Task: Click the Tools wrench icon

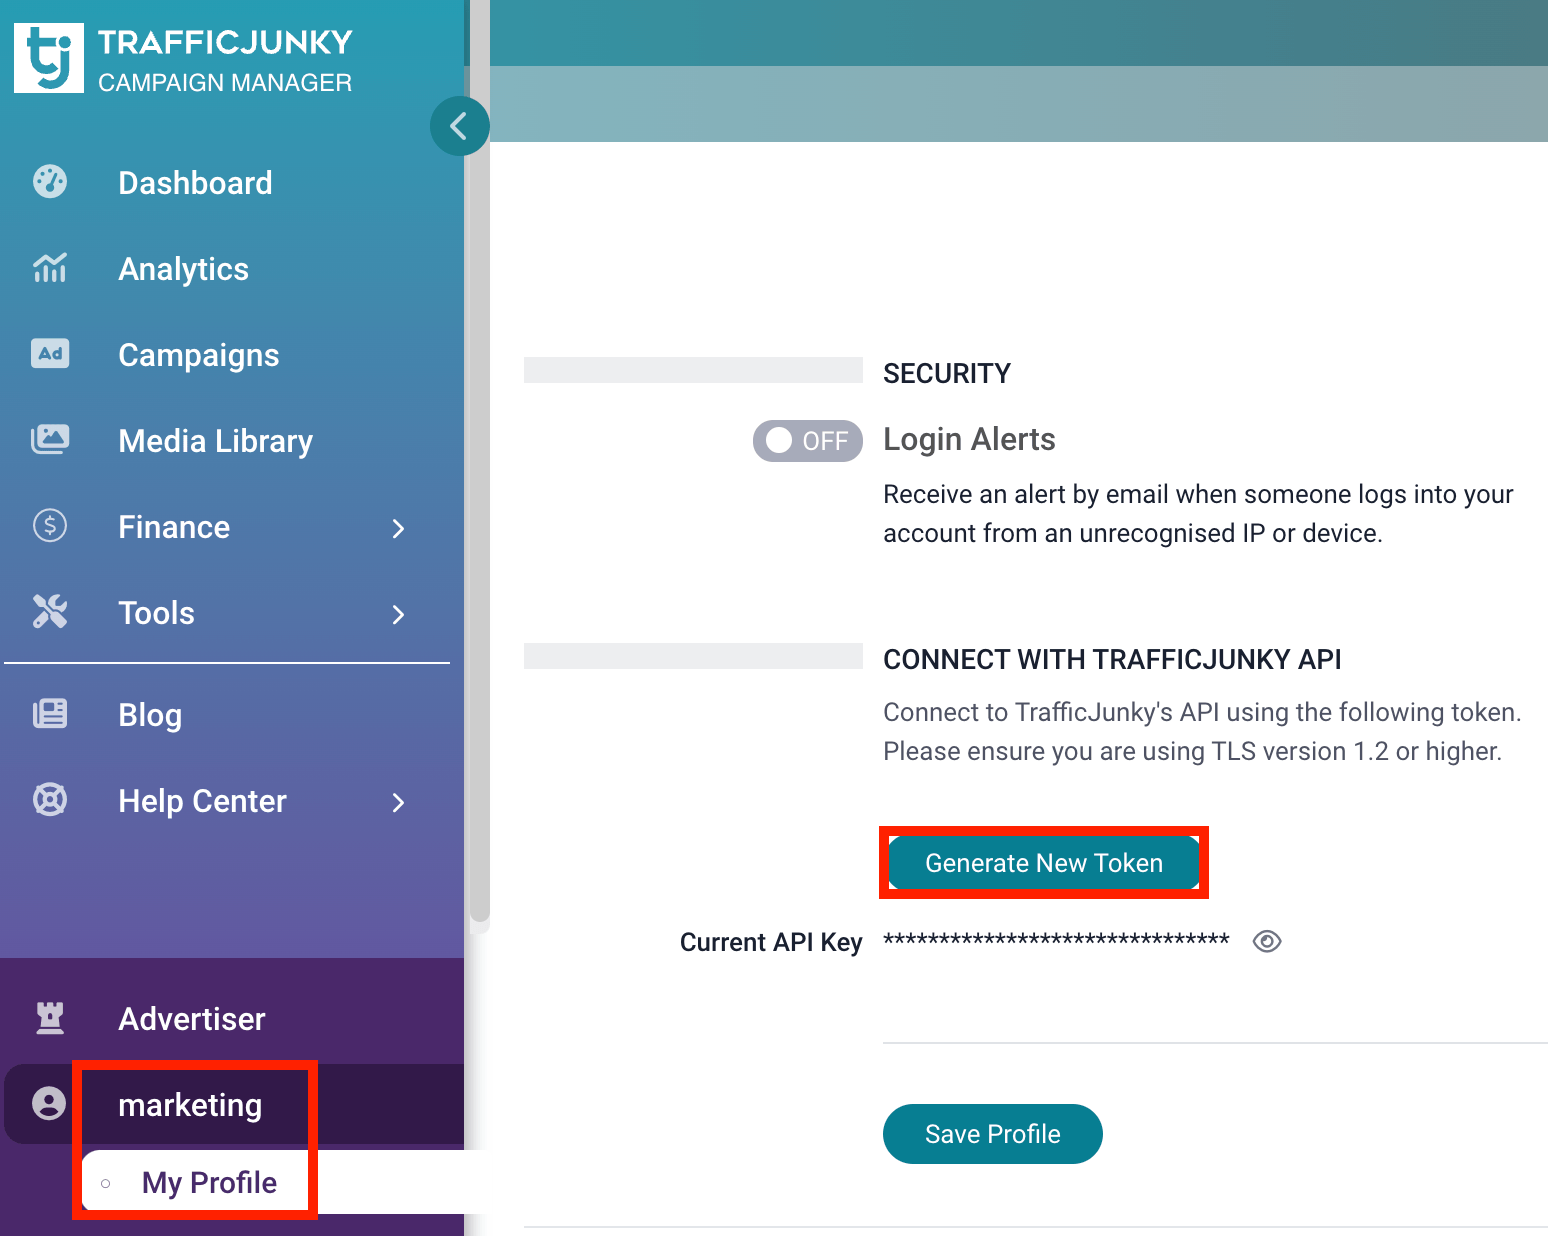Action: click(50, 612)
